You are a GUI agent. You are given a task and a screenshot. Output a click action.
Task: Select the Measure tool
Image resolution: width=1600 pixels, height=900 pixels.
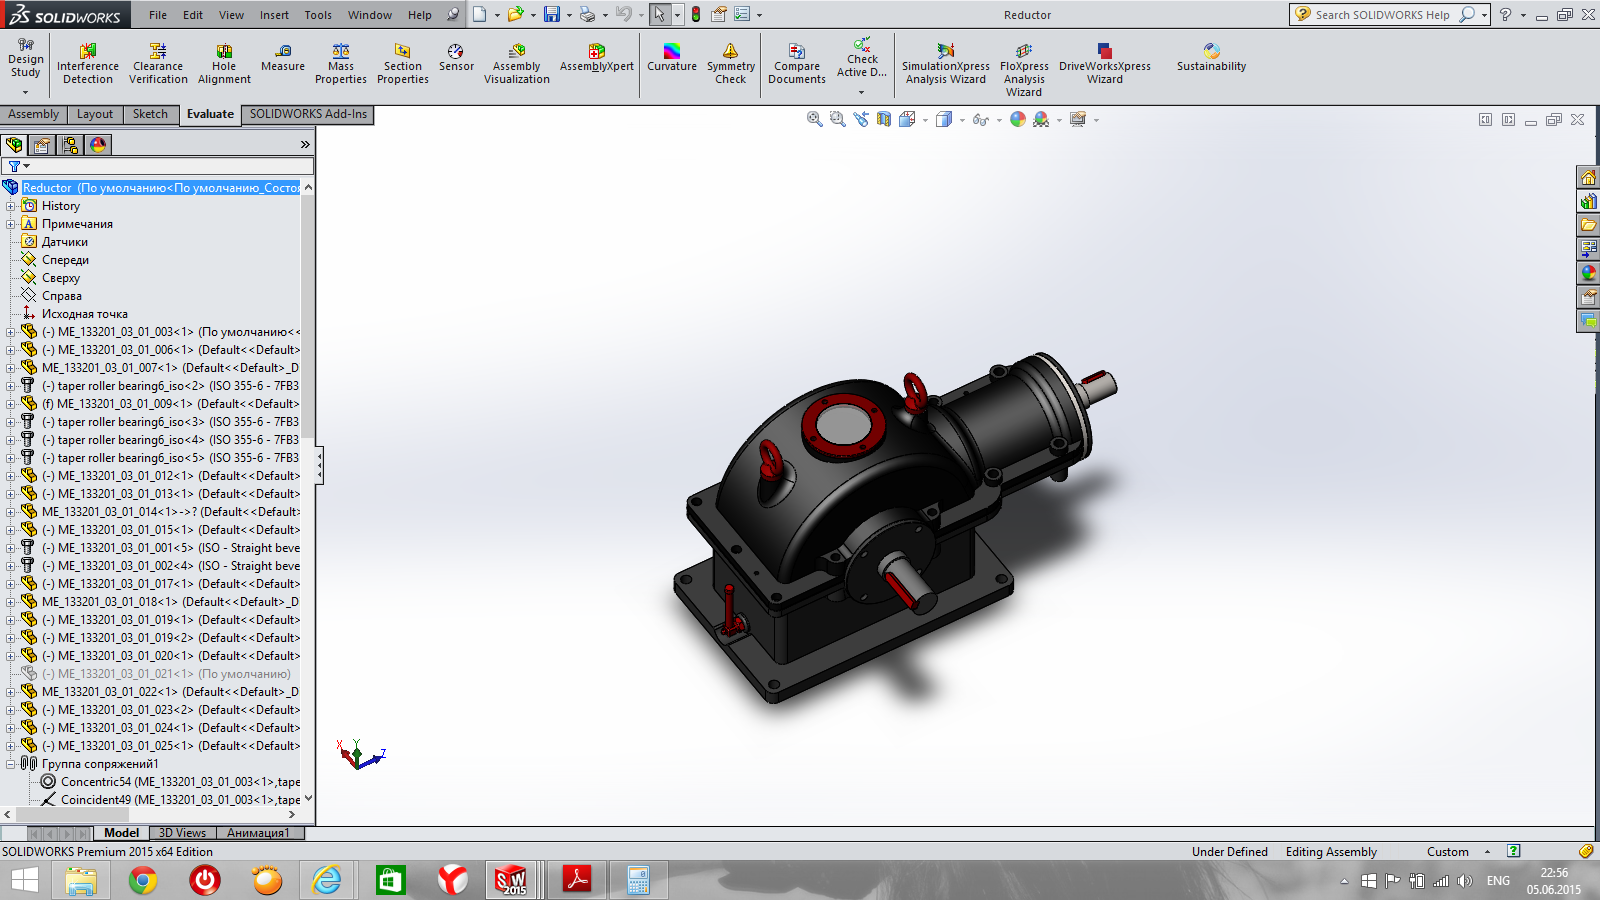(283, 58)
